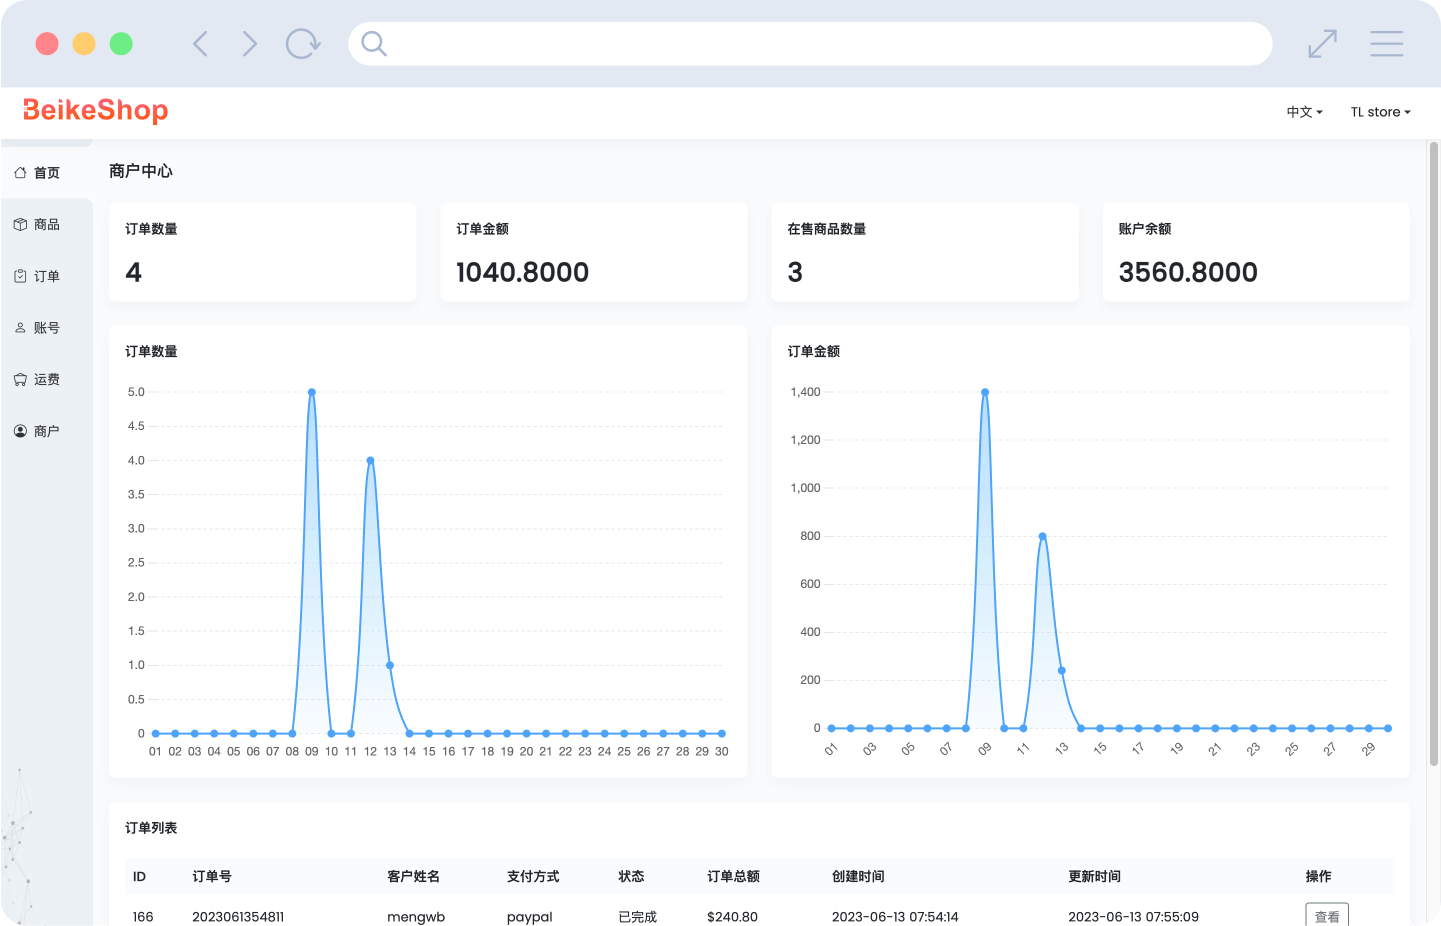Open the 订单 sidebar menu
1441x926 pixels.
pyautogui.click(x=46, y=276)
